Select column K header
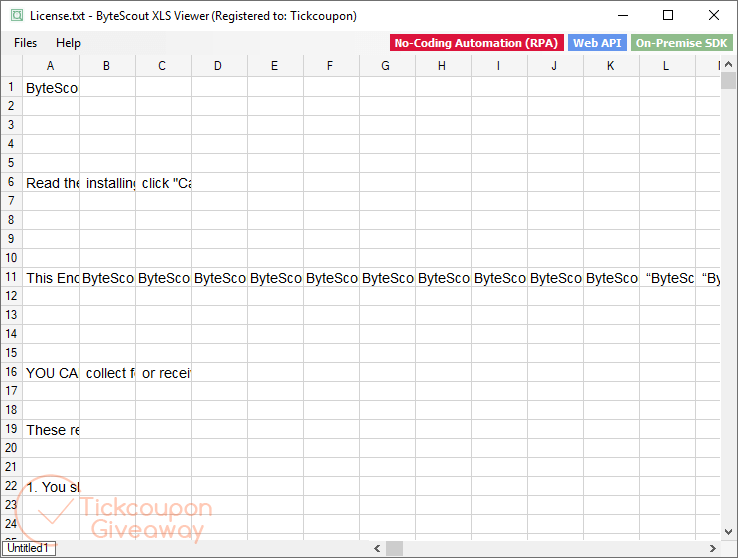738x558 pixels. point(611,66)
